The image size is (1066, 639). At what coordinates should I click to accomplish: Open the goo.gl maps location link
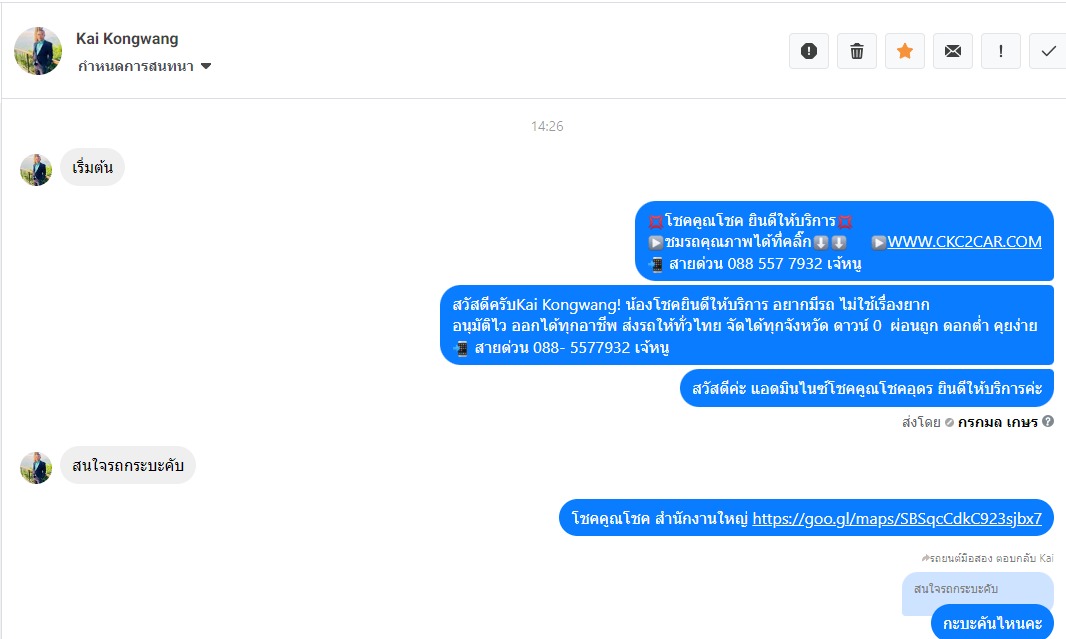tap(897, 519)
